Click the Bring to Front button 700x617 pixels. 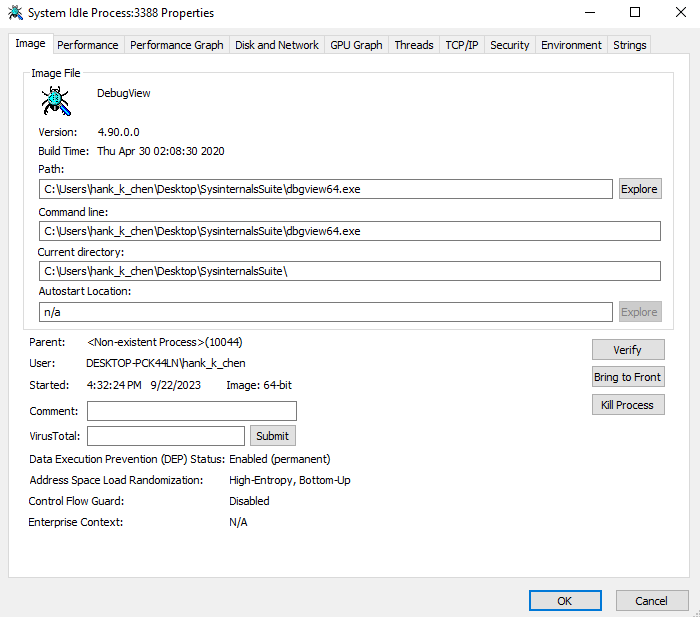point(628,377)
